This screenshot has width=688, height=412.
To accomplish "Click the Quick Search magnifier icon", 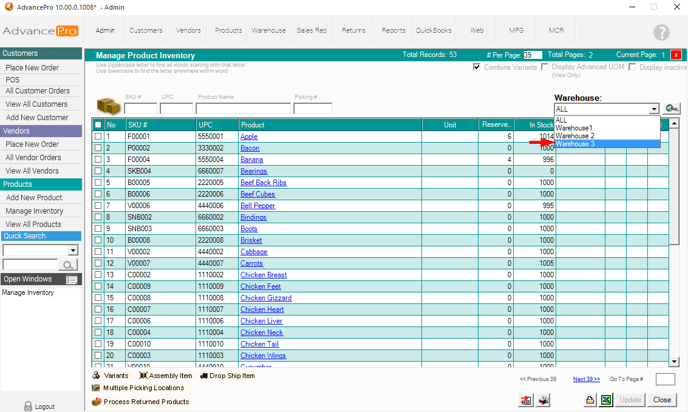I will point(68,265).
